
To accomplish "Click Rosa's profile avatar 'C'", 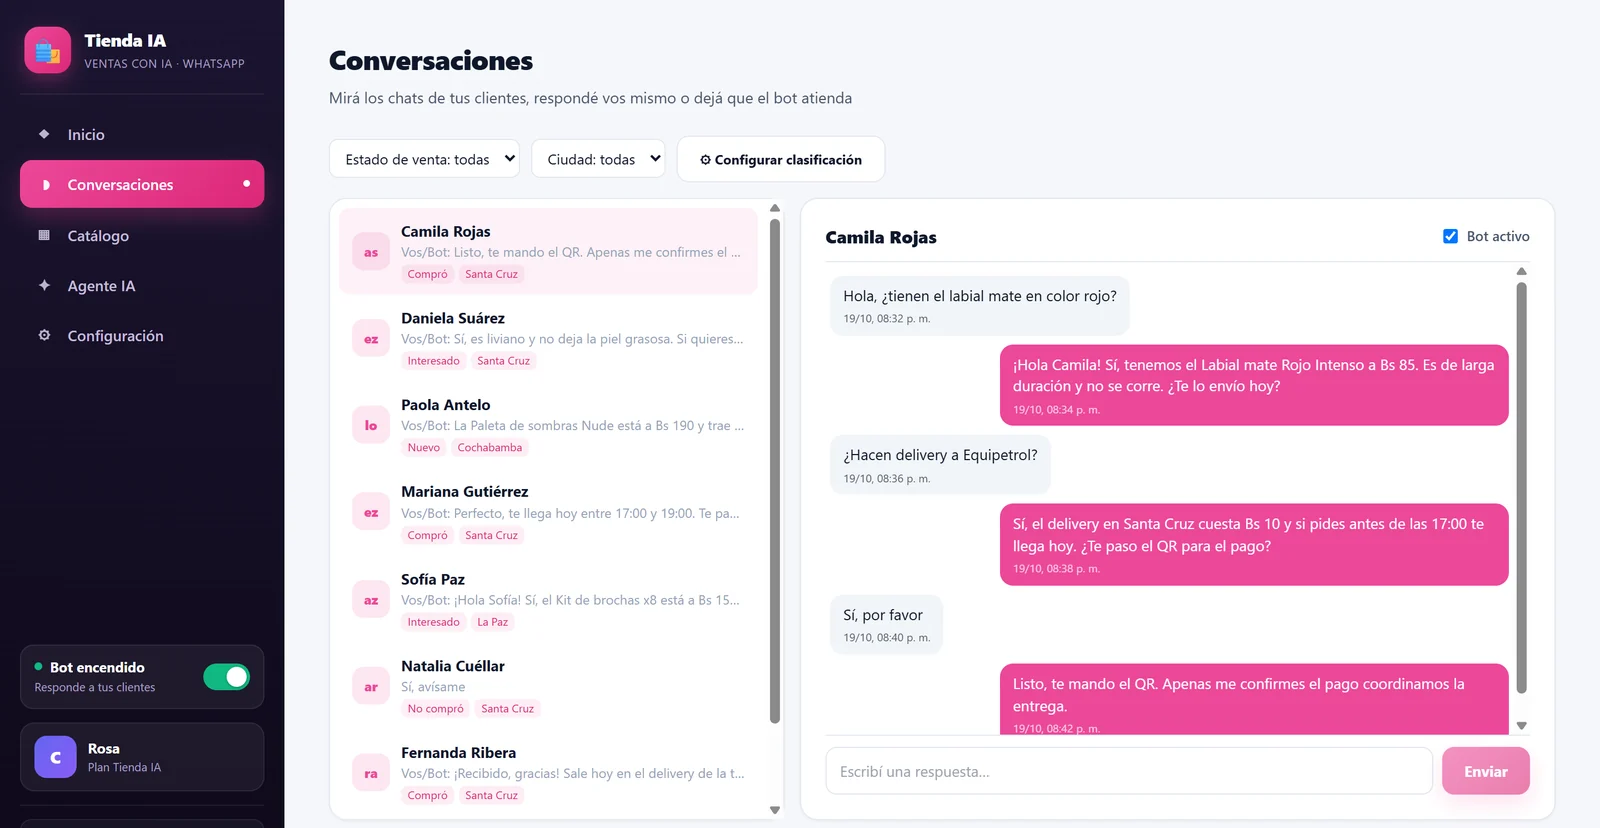I will pos(55,757).
